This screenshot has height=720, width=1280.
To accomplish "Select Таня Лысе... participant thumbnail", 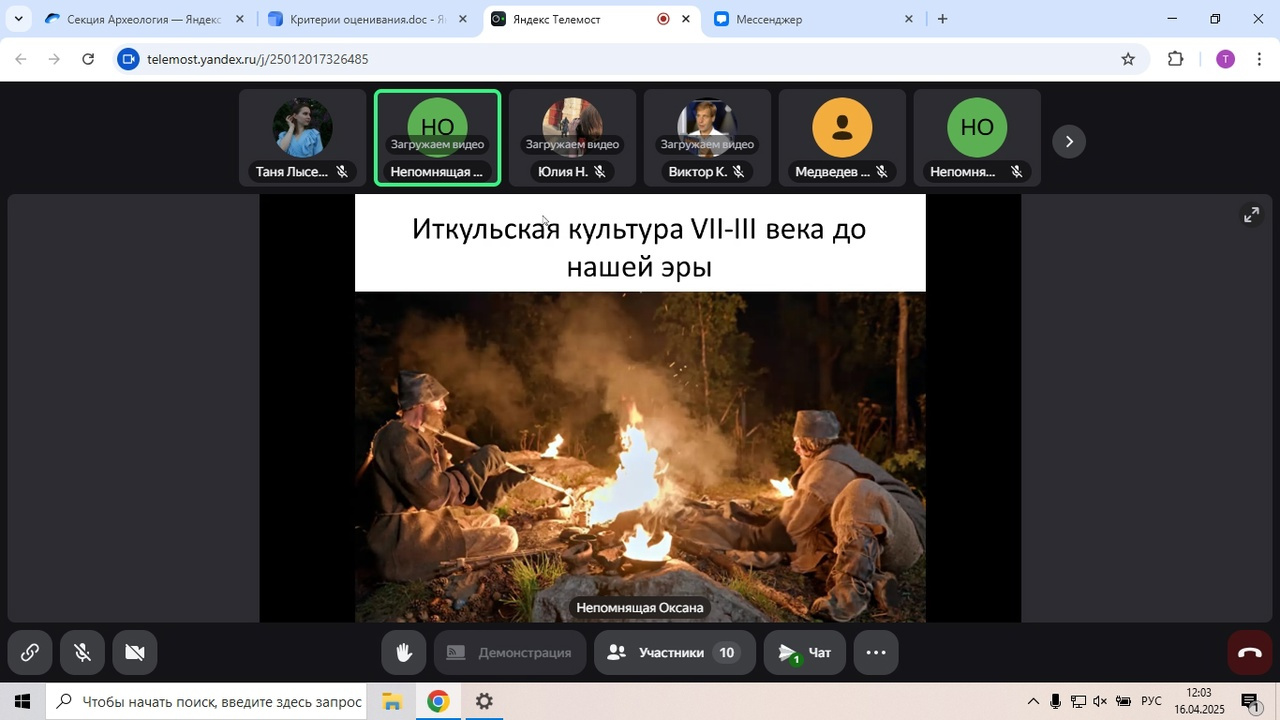I will pyautogui.click(x=302, y=138).
